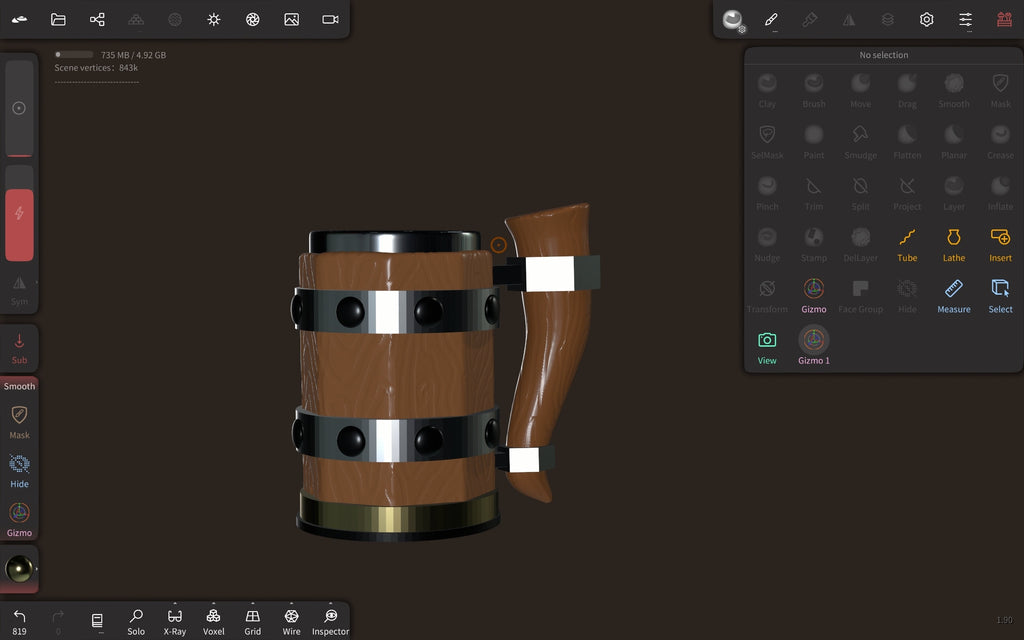Viewport: 1024px width, 640px height.
Task: Click the undo button showing 819
Action: pos(20,622)
